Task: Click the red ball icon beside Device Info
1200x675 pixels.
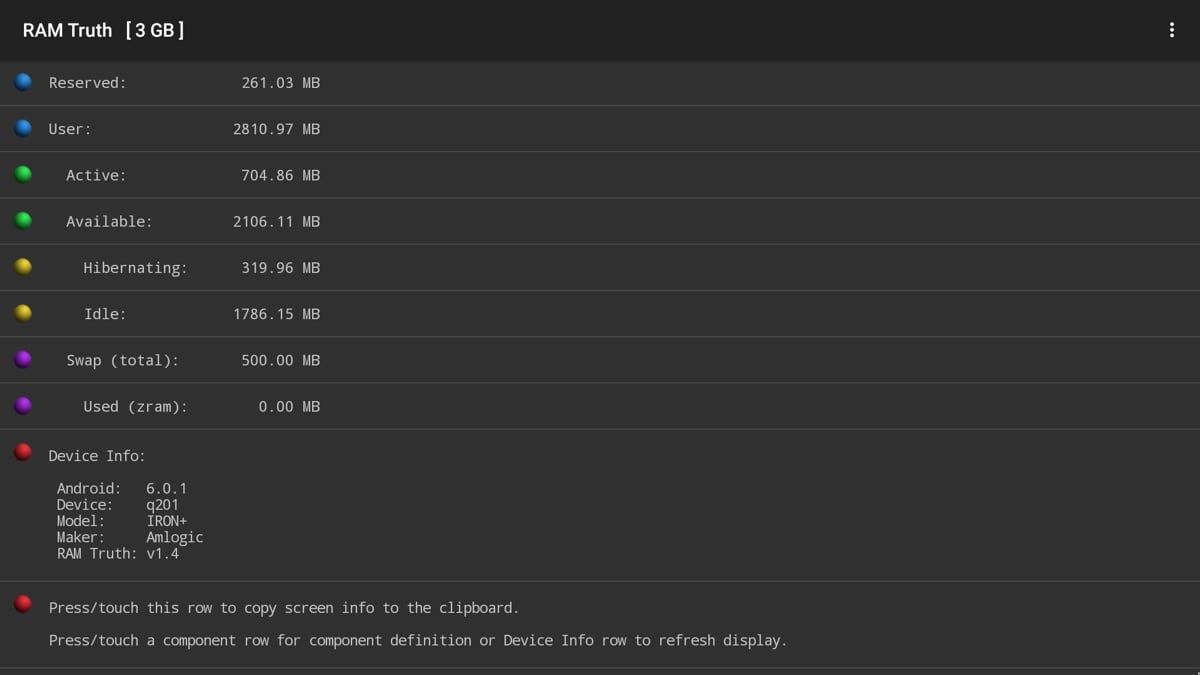Action: point(23,452)
